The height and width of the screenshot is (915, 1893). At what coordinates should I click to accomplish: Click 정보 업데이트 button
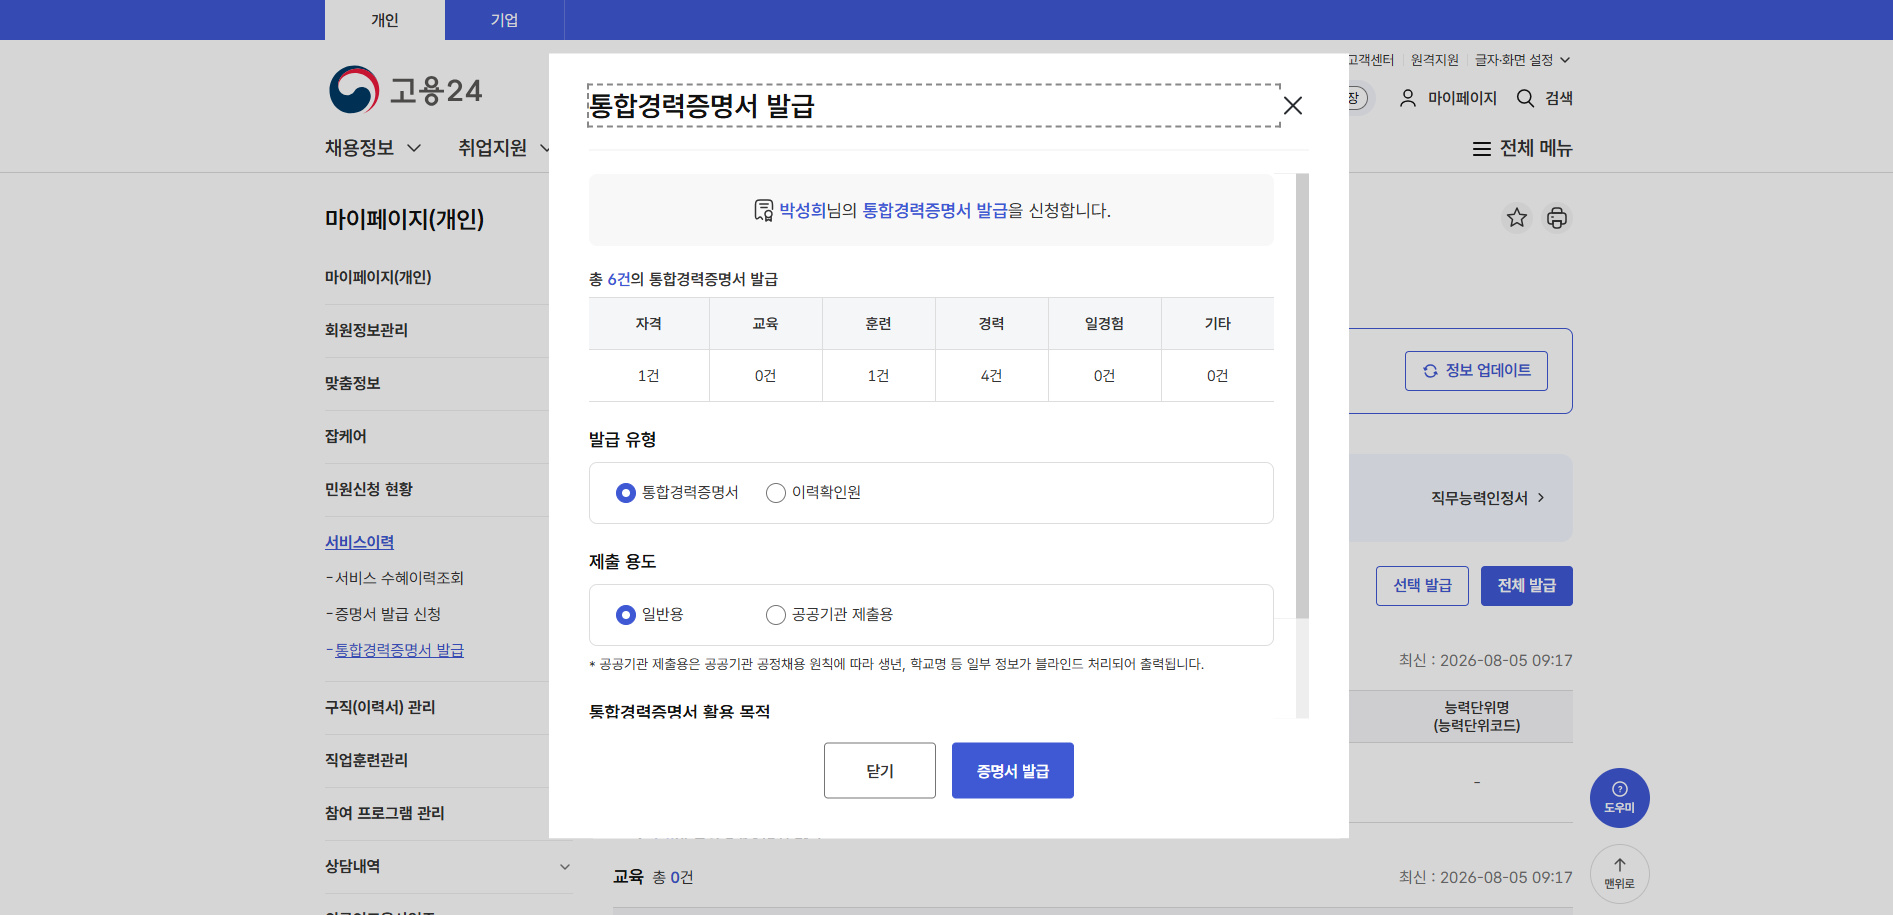[x=1476, y=371]
